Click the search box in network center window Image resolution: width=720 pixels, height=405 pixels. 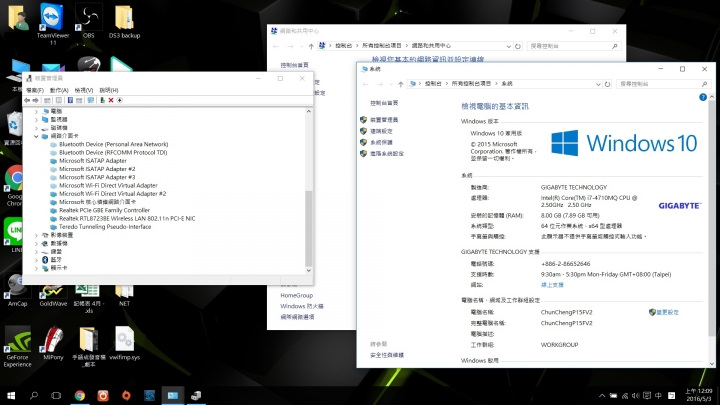(574, 46)
